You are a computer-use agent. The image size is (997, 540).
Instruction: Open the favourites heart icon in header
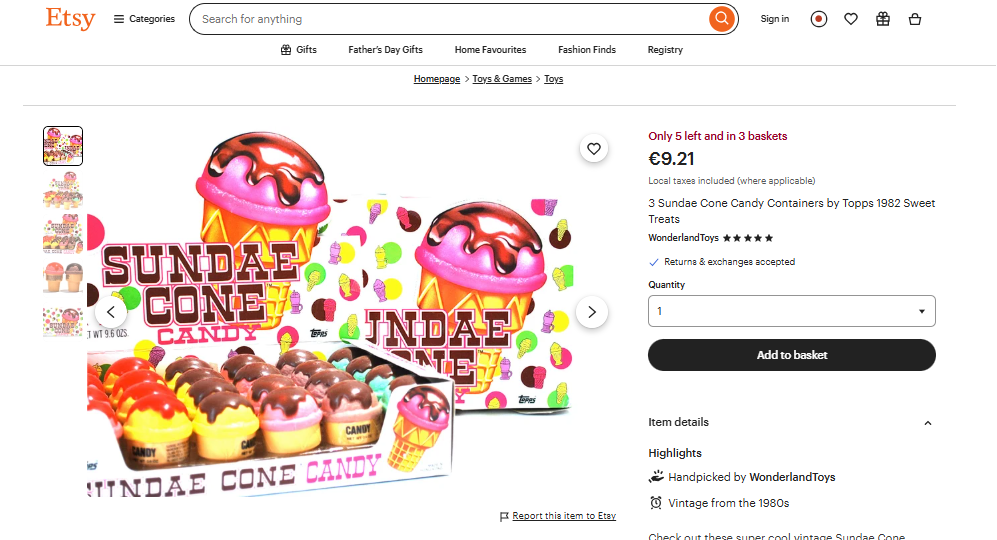pyautogui.click(x=851, y=19)
